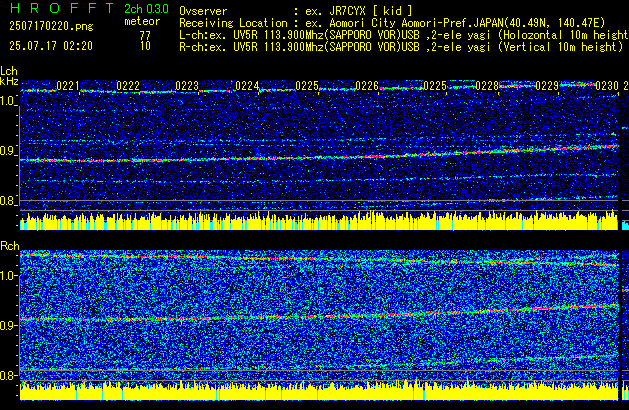Select the 0.9 frequency label on Rch axis

pos(8,325)
